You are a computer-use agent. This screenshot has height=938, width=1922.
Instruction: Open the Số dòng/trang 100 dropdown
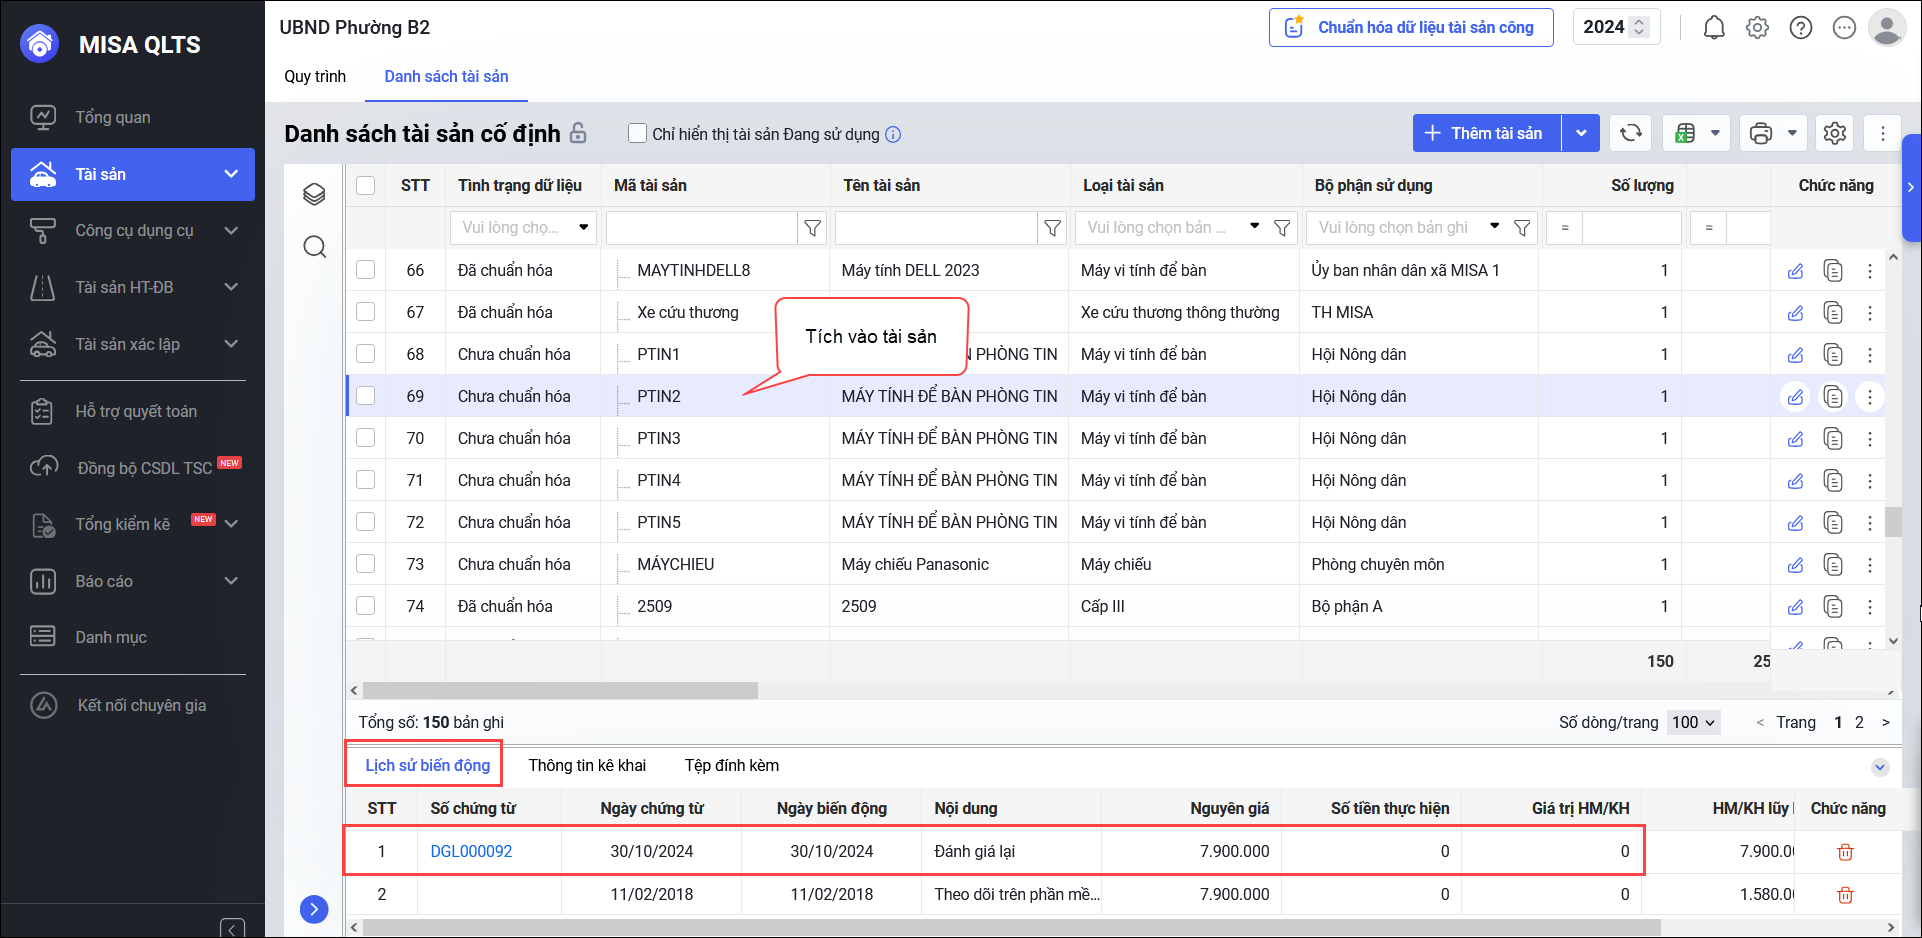[1693, 722]
